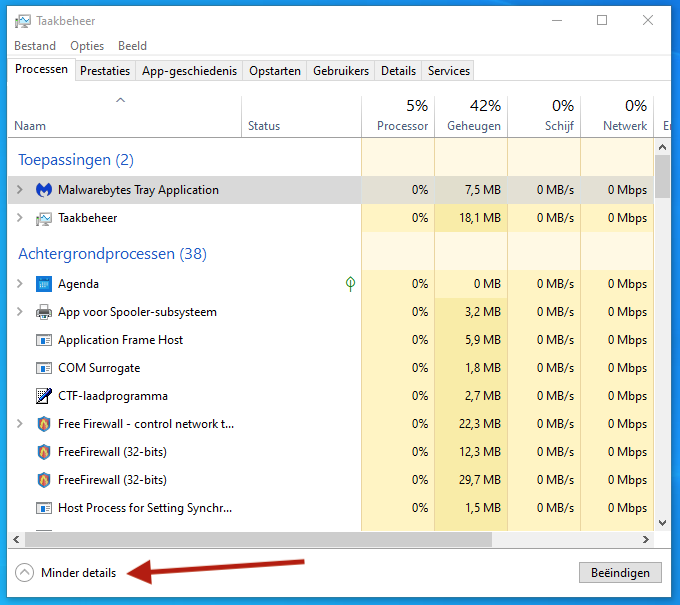Expand the Agenda process group
680x605 pixels.
pos(19,284)
